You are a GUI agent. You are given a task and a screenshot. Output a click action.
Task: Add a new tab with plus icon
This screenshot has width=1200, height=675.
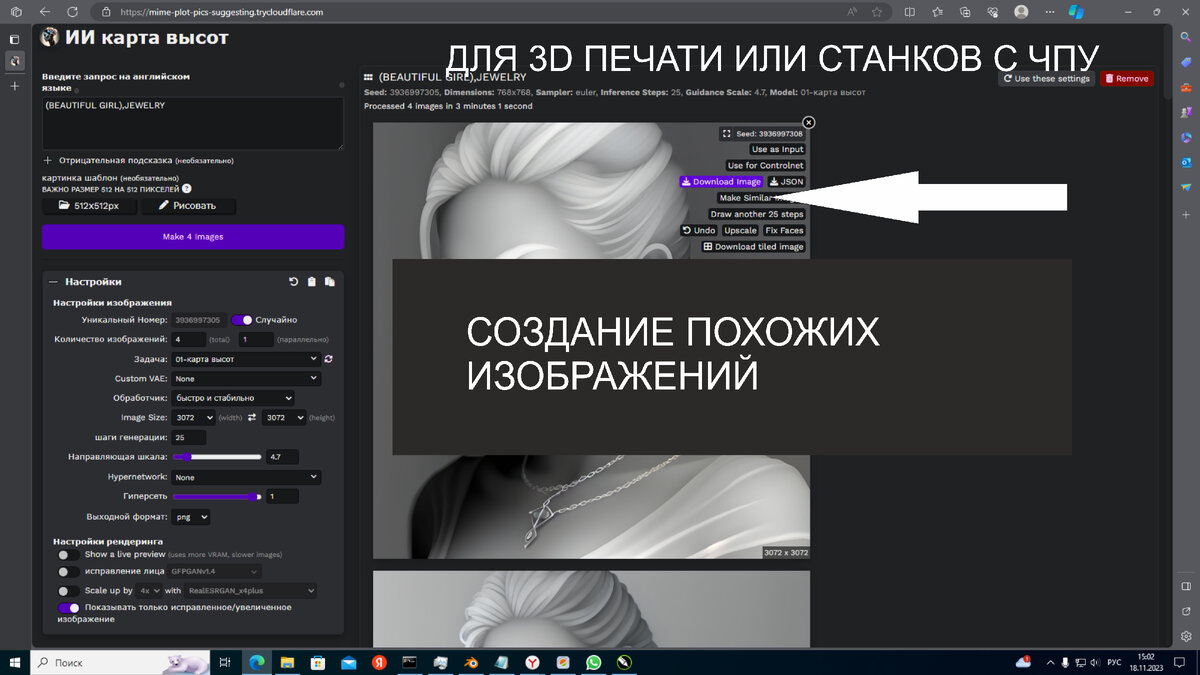coord(15,86)
